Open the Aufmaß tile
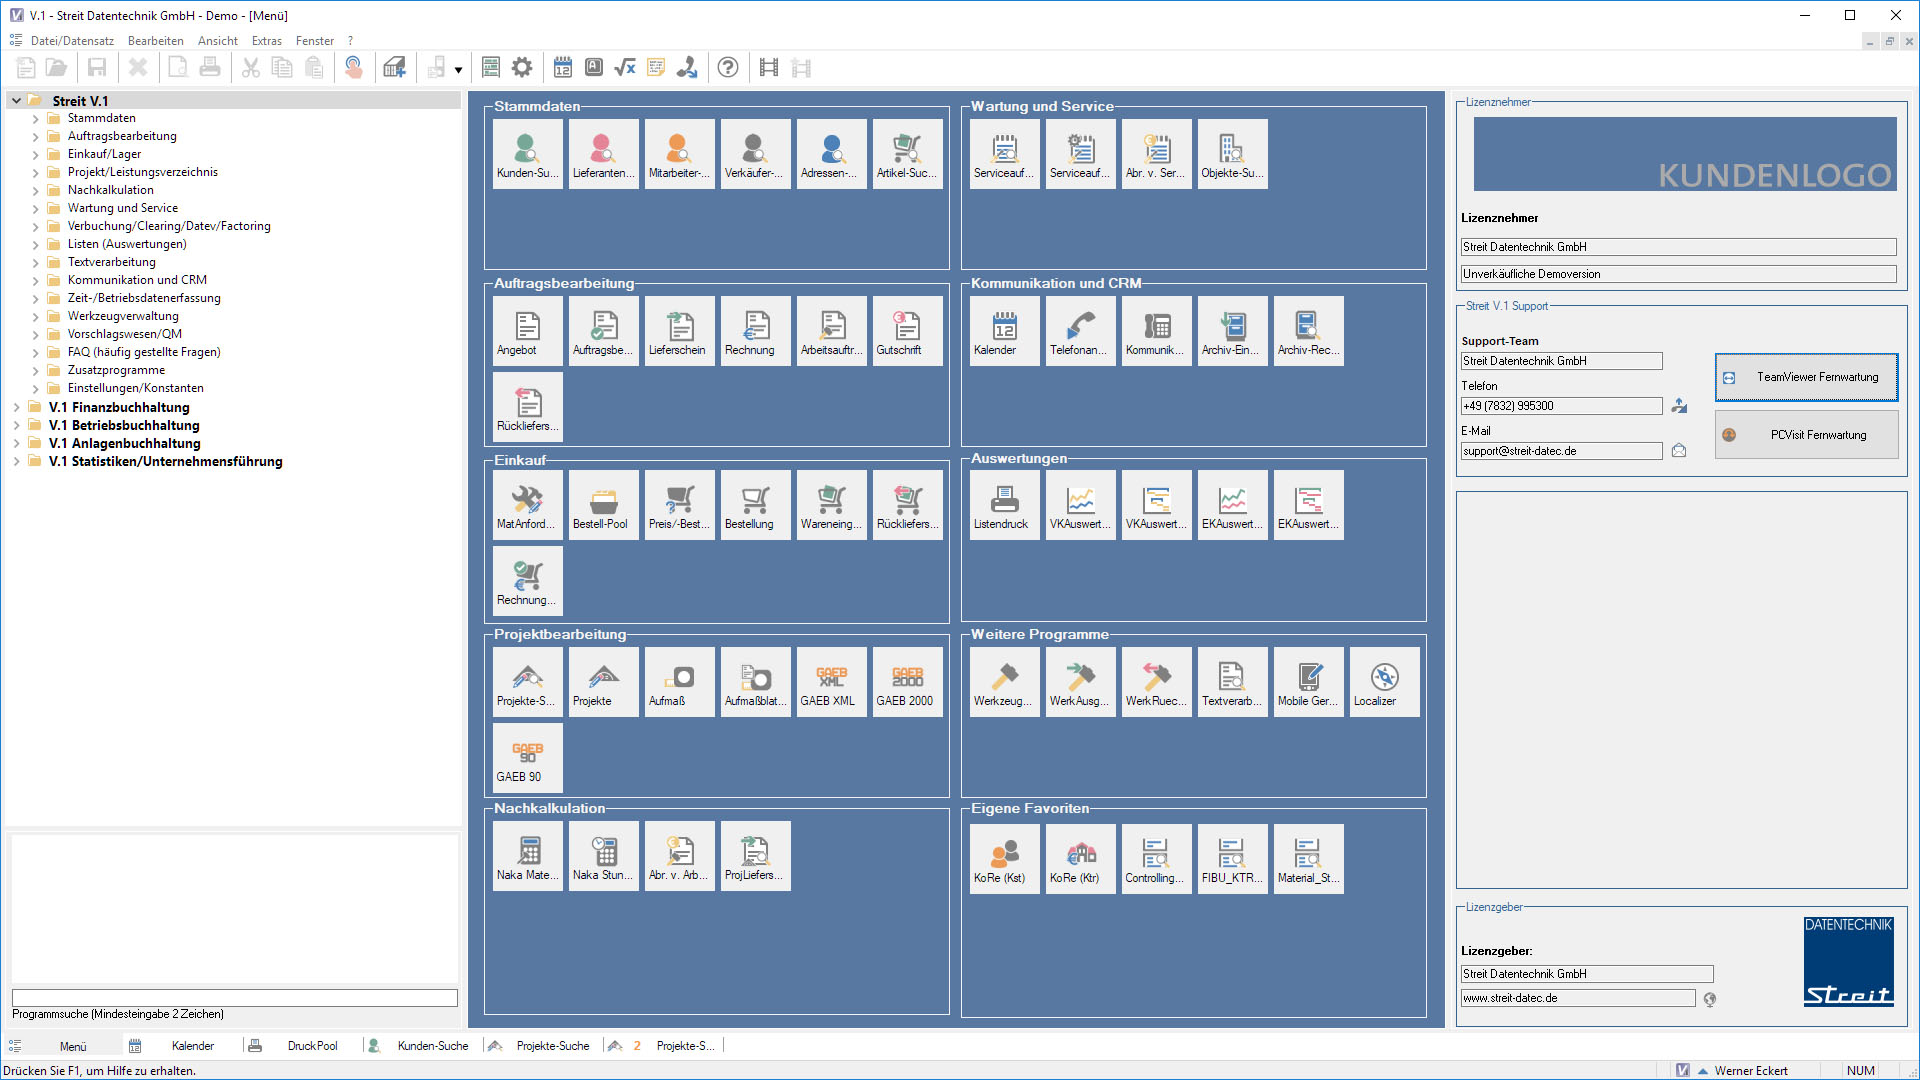 [679, 682]
